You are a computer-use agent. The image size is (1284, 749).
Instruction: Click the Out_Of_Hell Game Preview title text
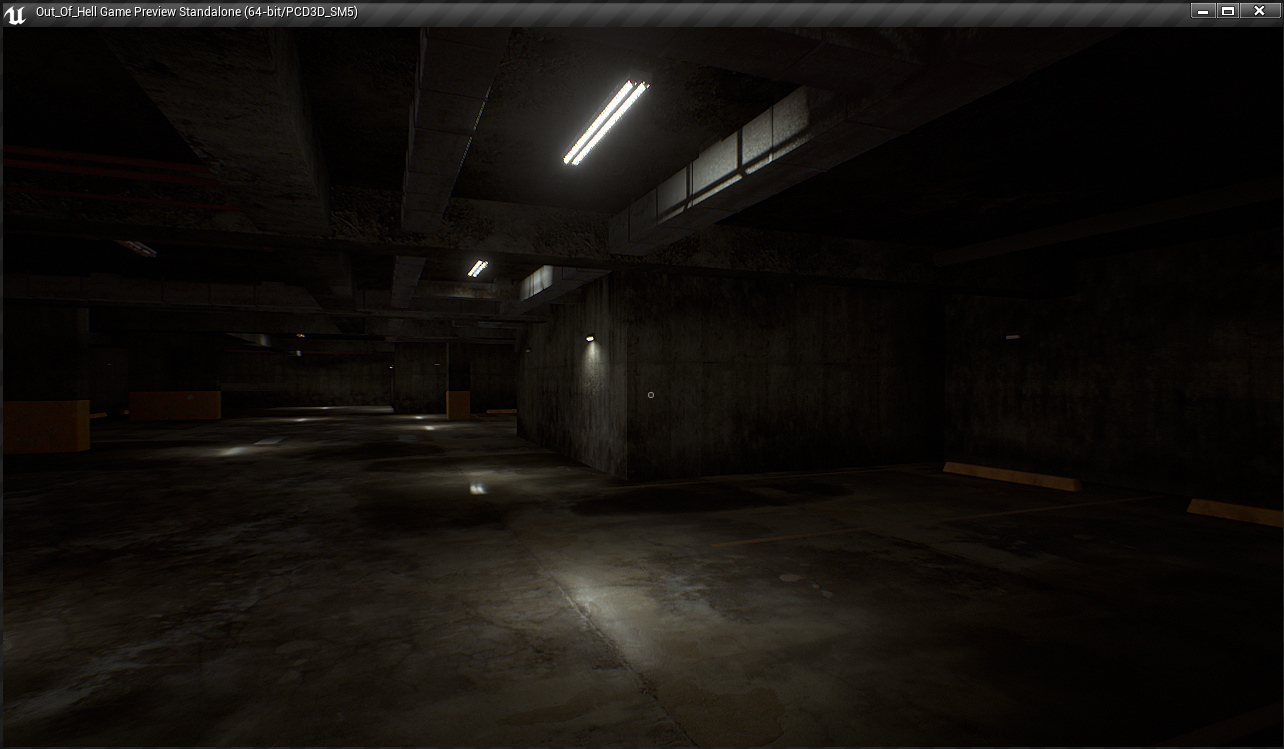196,12
